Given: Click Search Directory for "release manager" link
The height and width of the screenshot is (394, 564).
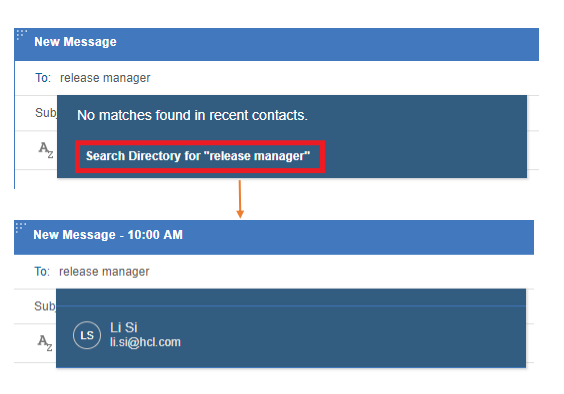Looking at the screenshot, I should point(198,156).
